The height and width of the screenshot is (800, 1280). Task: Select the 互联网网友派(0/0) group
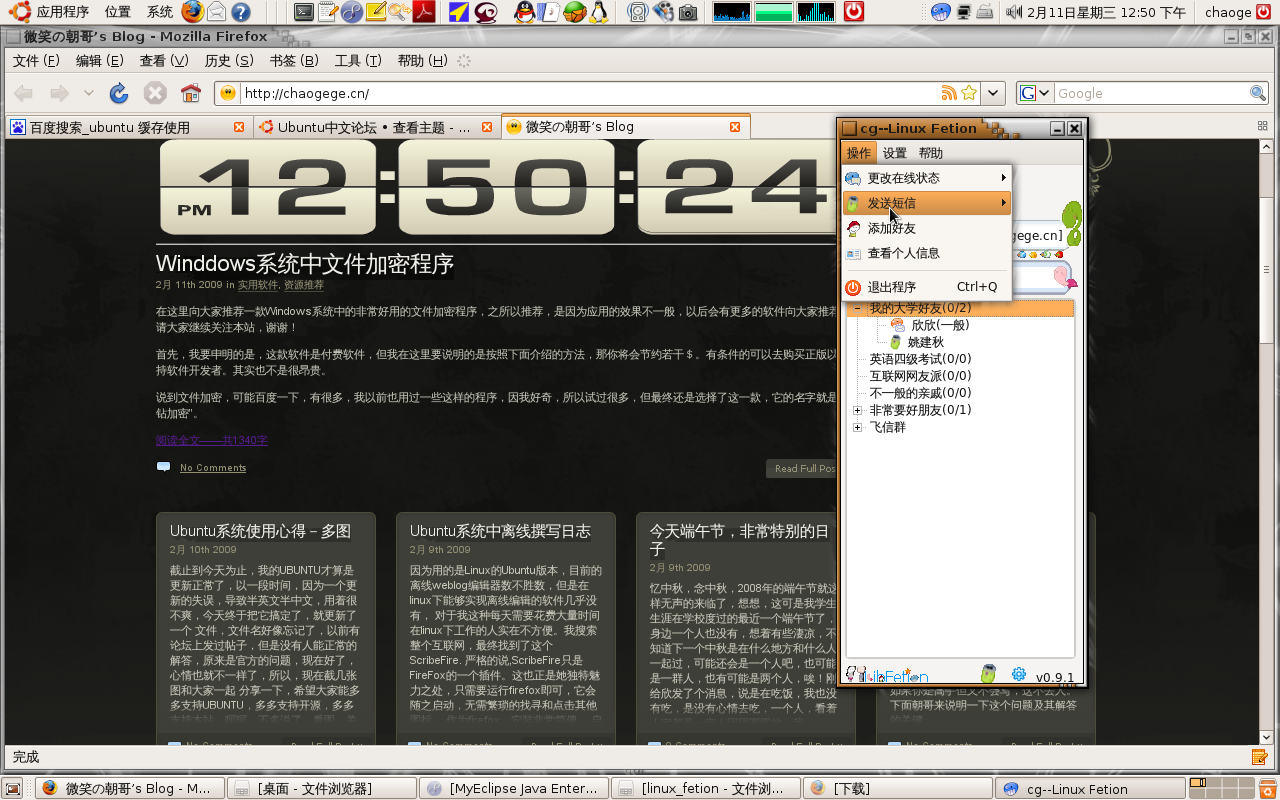coord(920,376)
